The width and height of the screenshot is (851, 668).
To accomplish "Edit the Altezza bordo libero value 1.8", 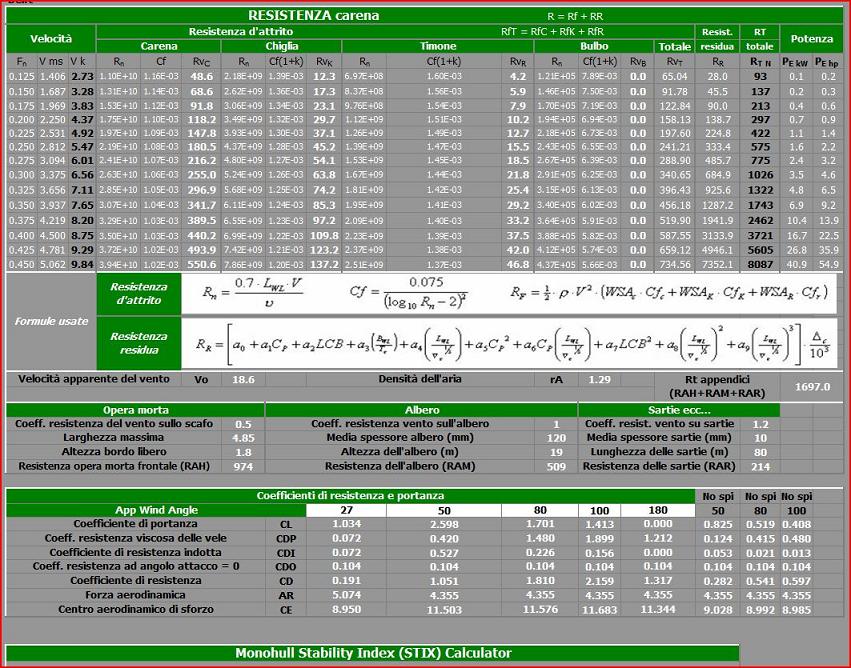I will click(x=243, y=452).
